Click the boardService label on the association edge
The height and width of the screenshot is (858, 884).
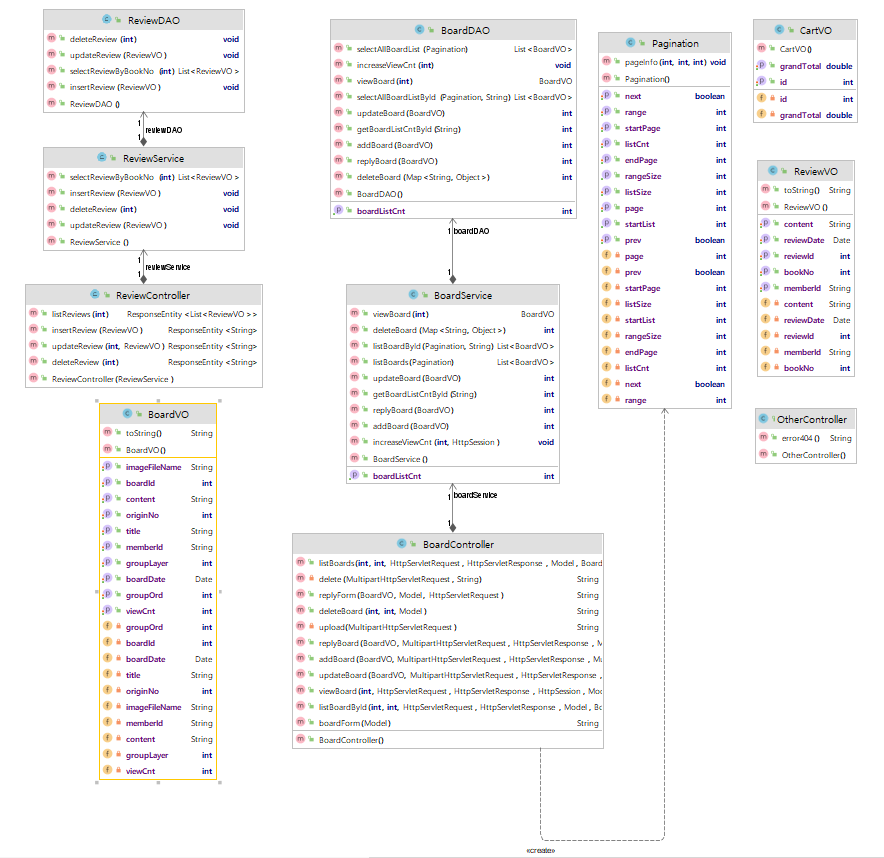point(475,494)
